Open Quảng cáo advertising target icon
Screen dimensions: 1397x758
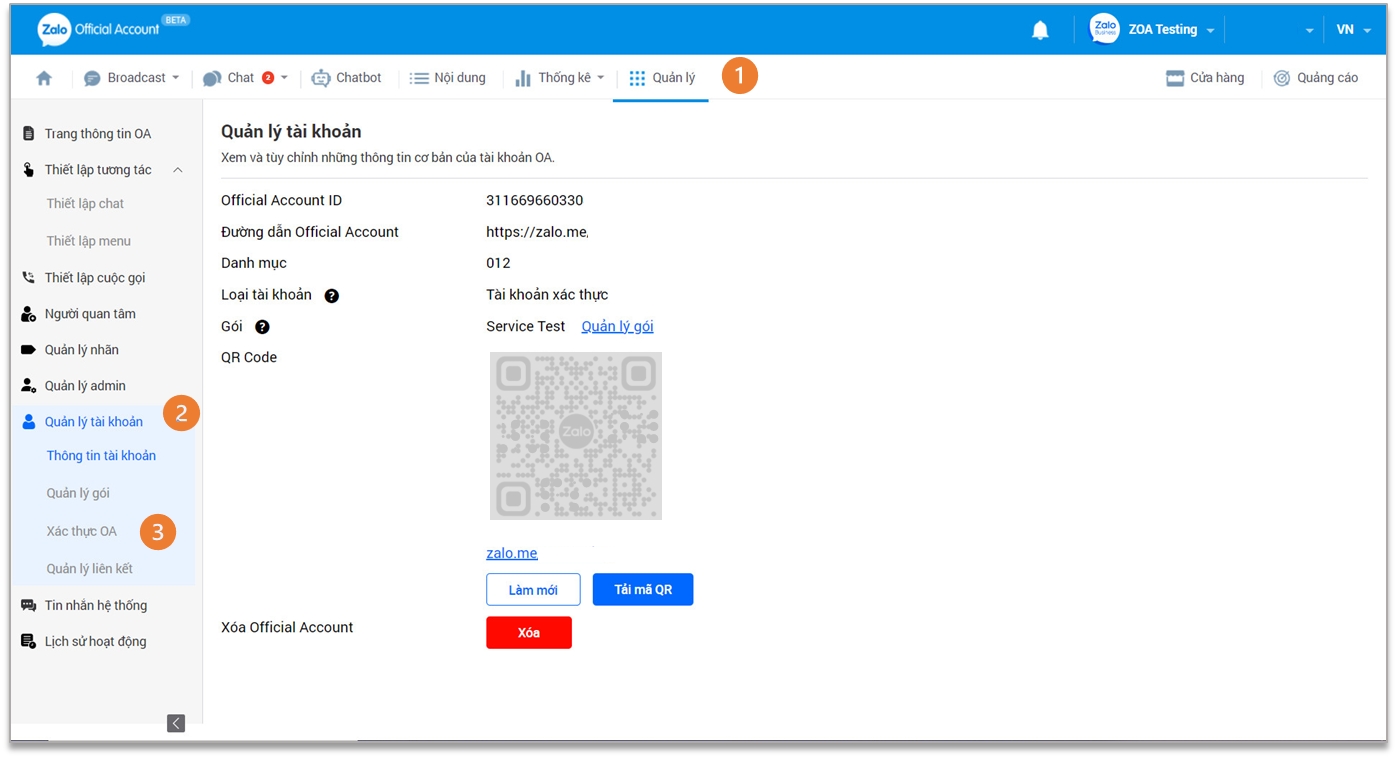click(1282, 78)
